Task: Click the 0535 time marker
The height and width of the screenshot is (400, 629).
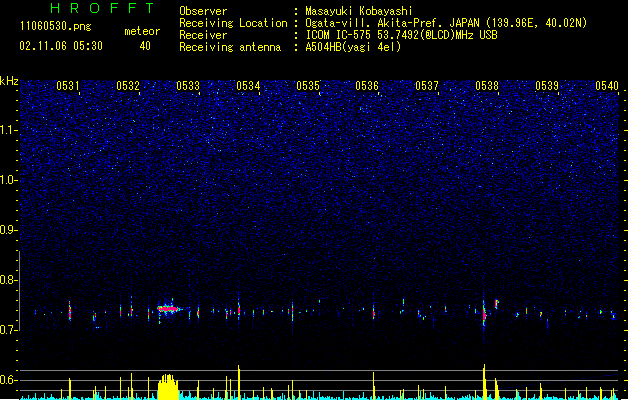Action: [308, 86]
